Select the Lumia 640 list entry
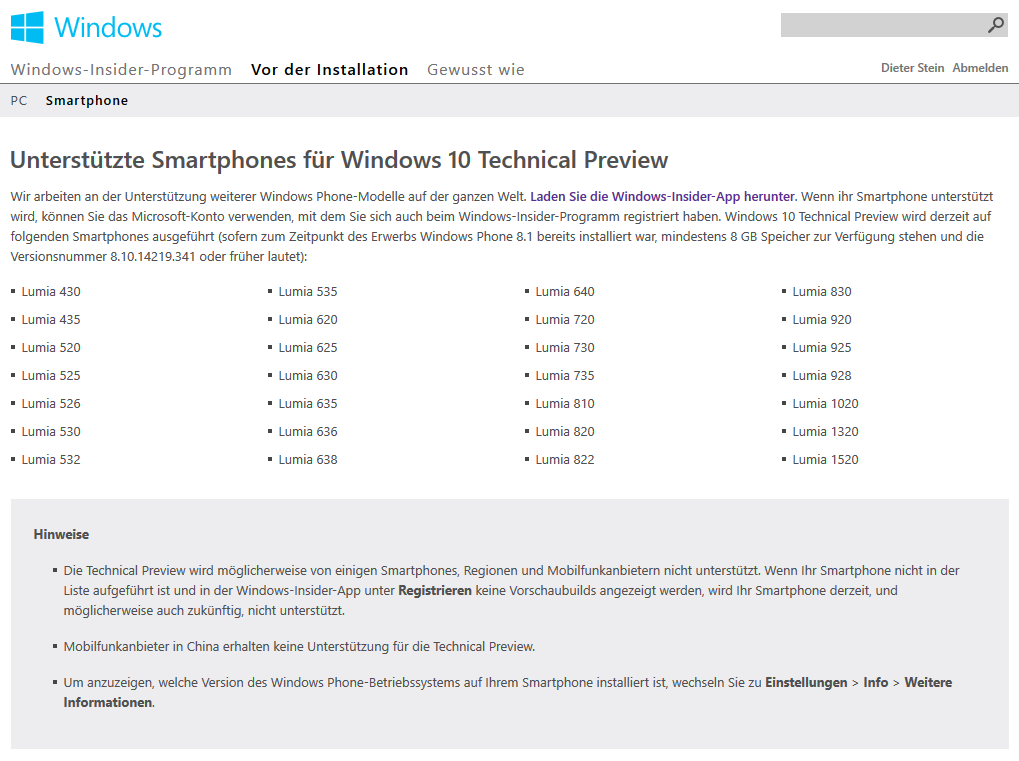Image resolution: width=1019 pixels, height=761 pixels. click(x=565, y=292)
